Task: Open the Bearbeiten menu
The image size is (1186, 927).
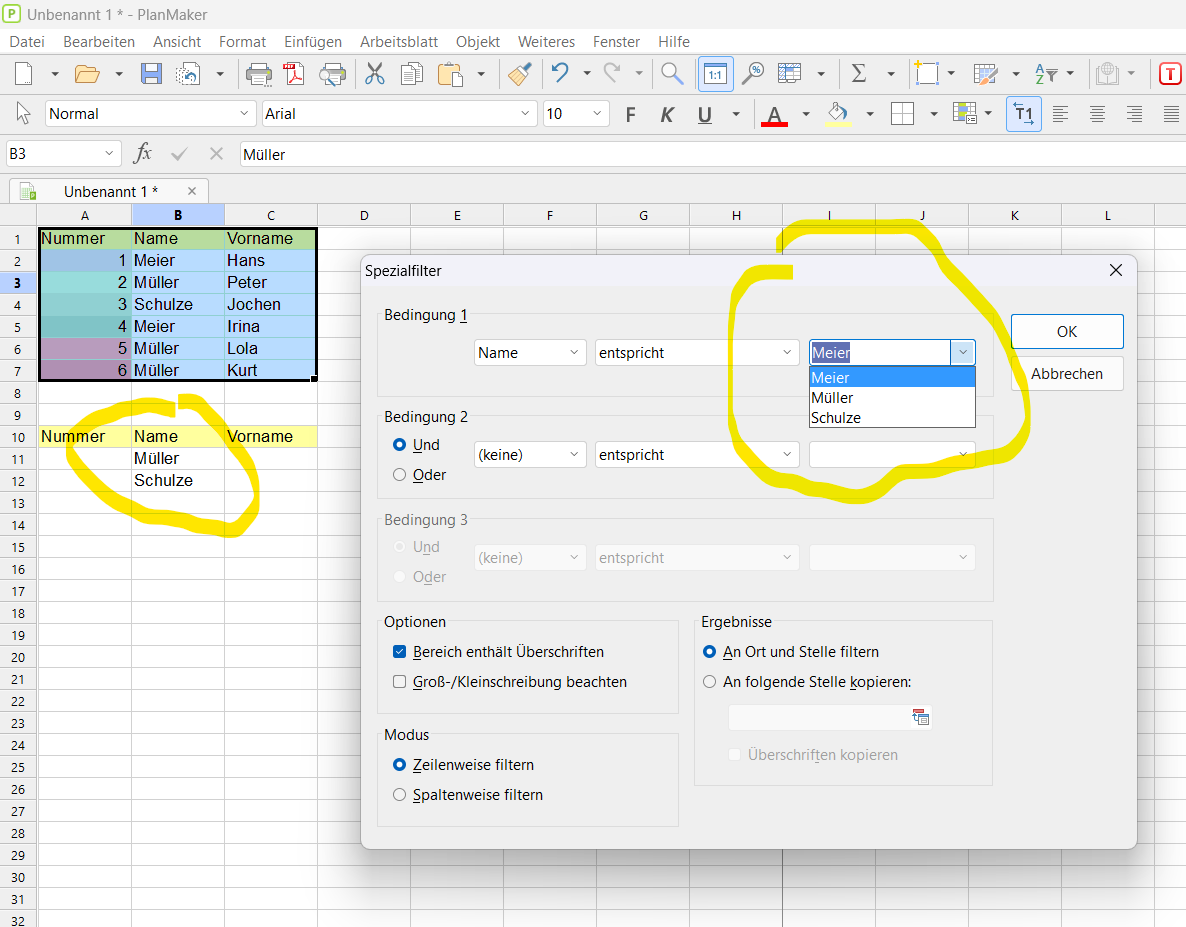Action: coord(99,42)
